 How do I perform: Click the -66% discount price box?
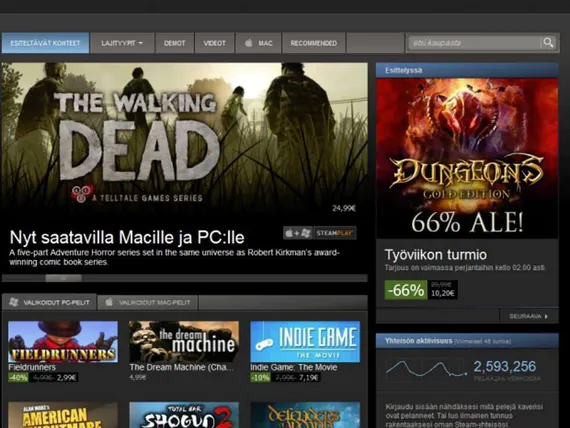pyautogui.click(x=421, y=290)
